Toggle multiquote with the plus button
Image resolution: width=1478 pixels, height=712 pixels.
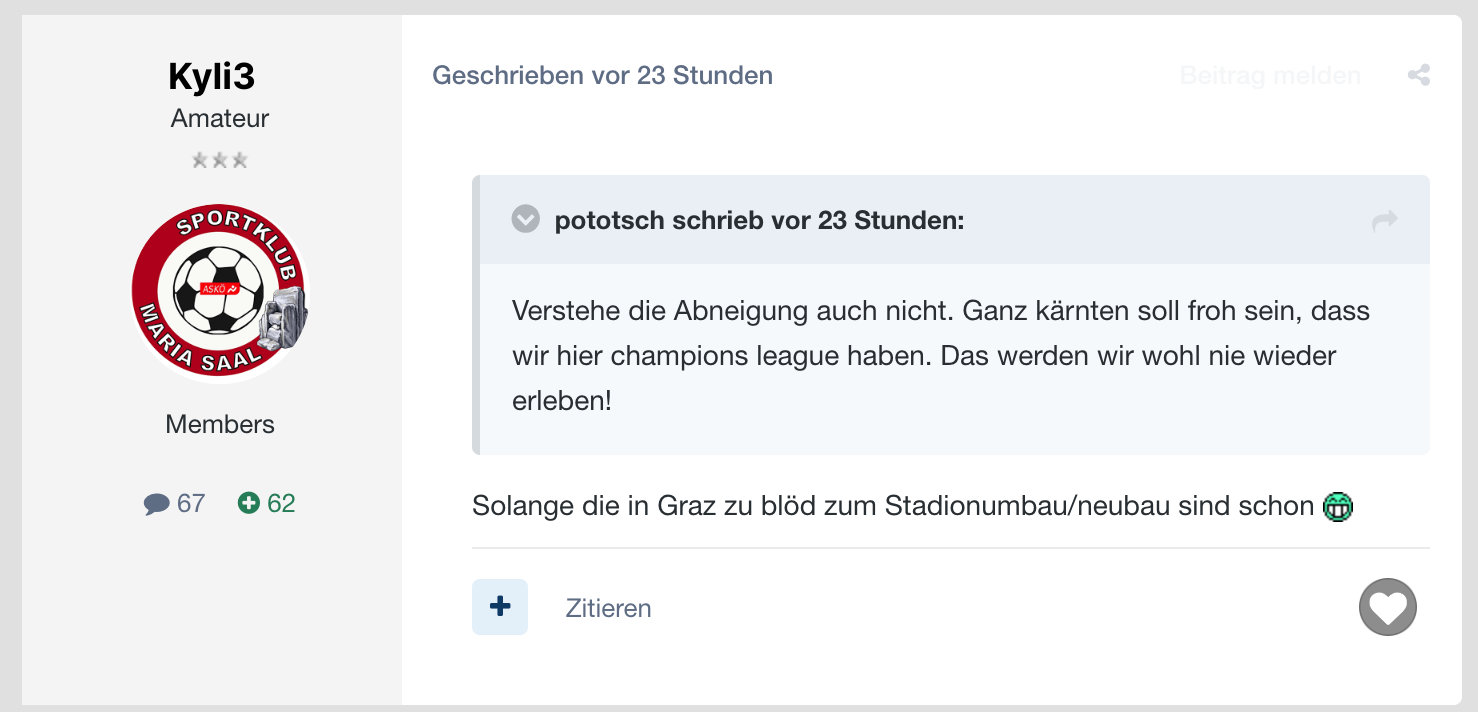pyautogui.click(x=500, y=607)
